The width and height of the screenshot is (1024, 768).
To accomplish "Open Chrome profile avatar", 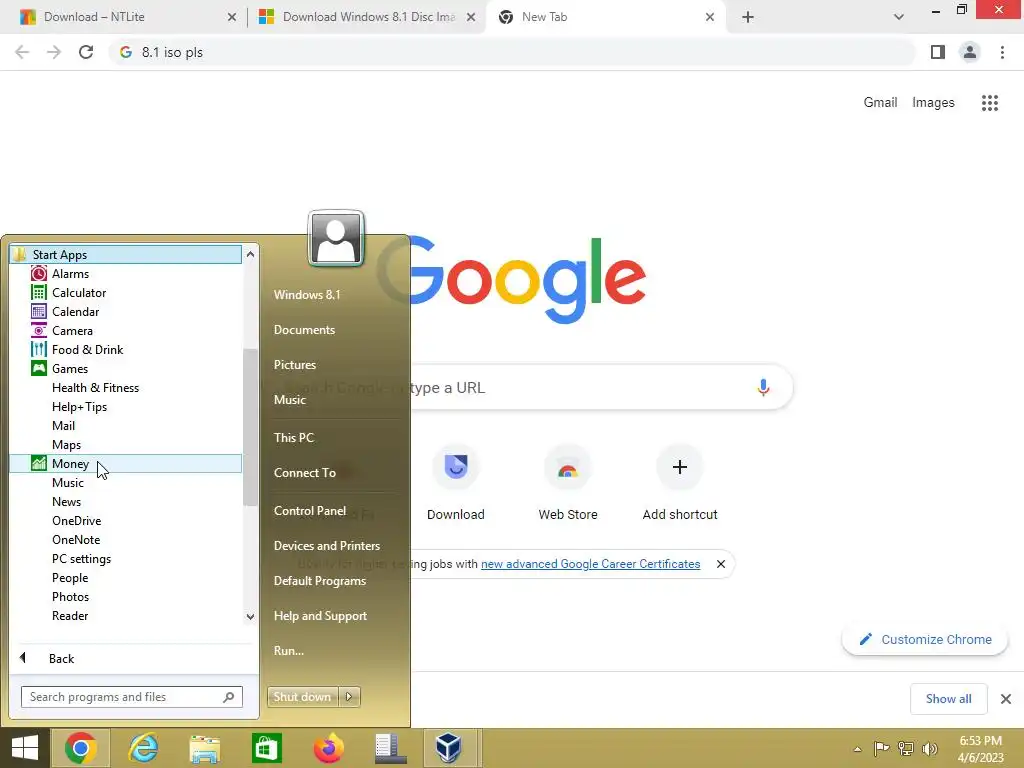I will point(970,52).
